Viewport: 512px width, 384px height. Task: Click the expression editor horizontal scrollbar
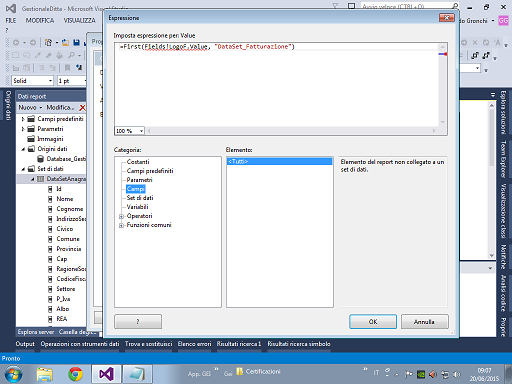[x=292, y=131]
